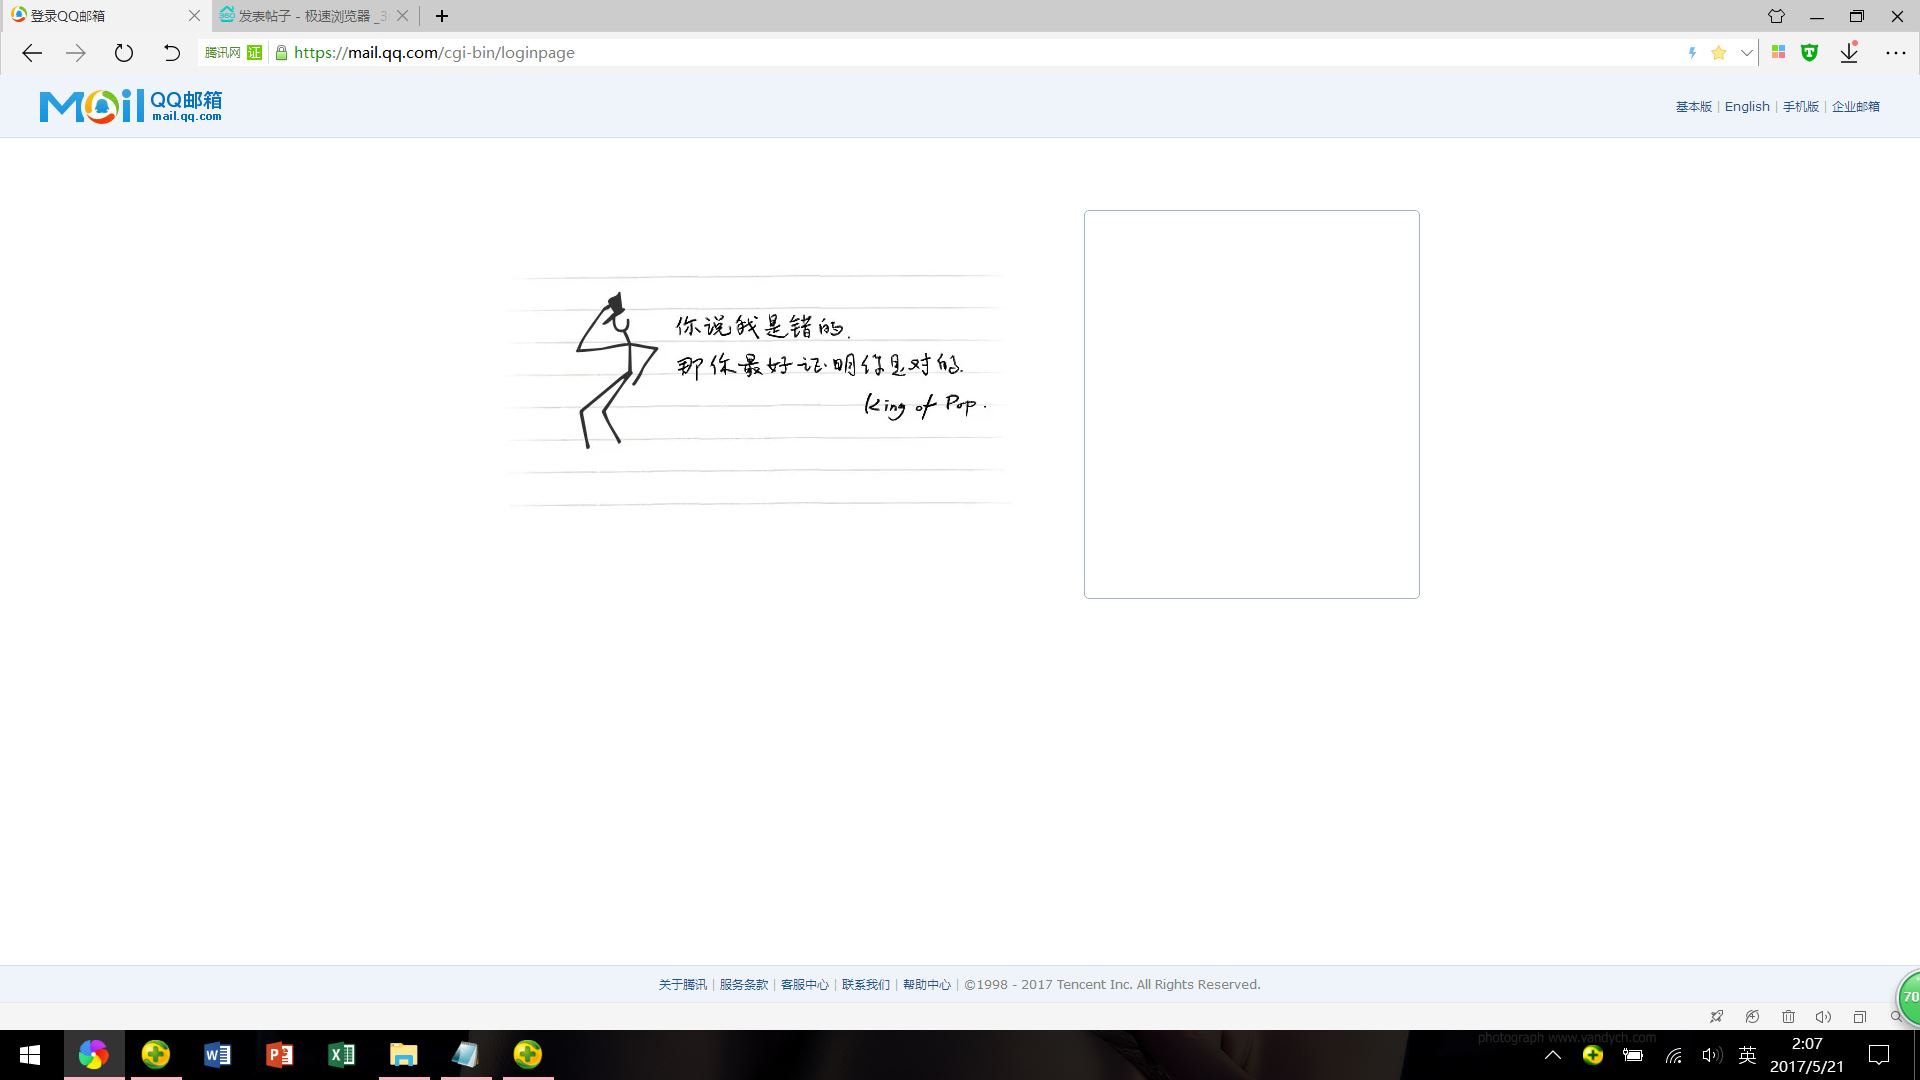This screenshot has width=1920, height=1080.
Task: Close the 发表帖子 tab
Action: pyautogui.click(x=402, y=16)
